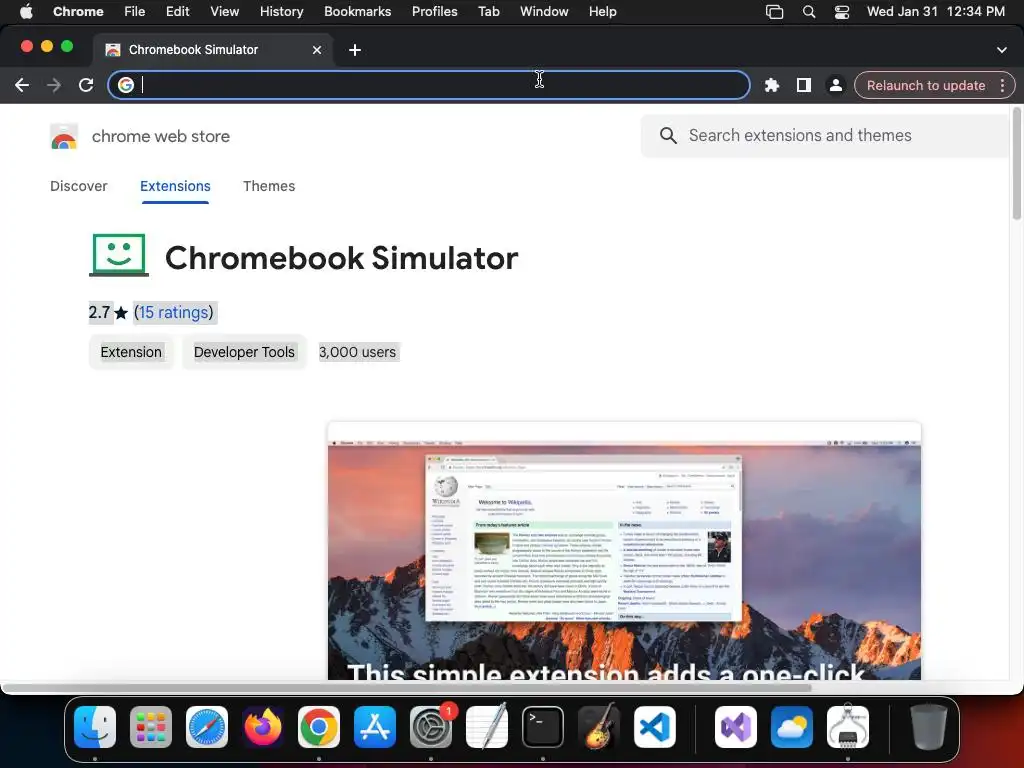1024x768 pixels.
Task: Click the menu bar date and time
Action: point(936,12)
